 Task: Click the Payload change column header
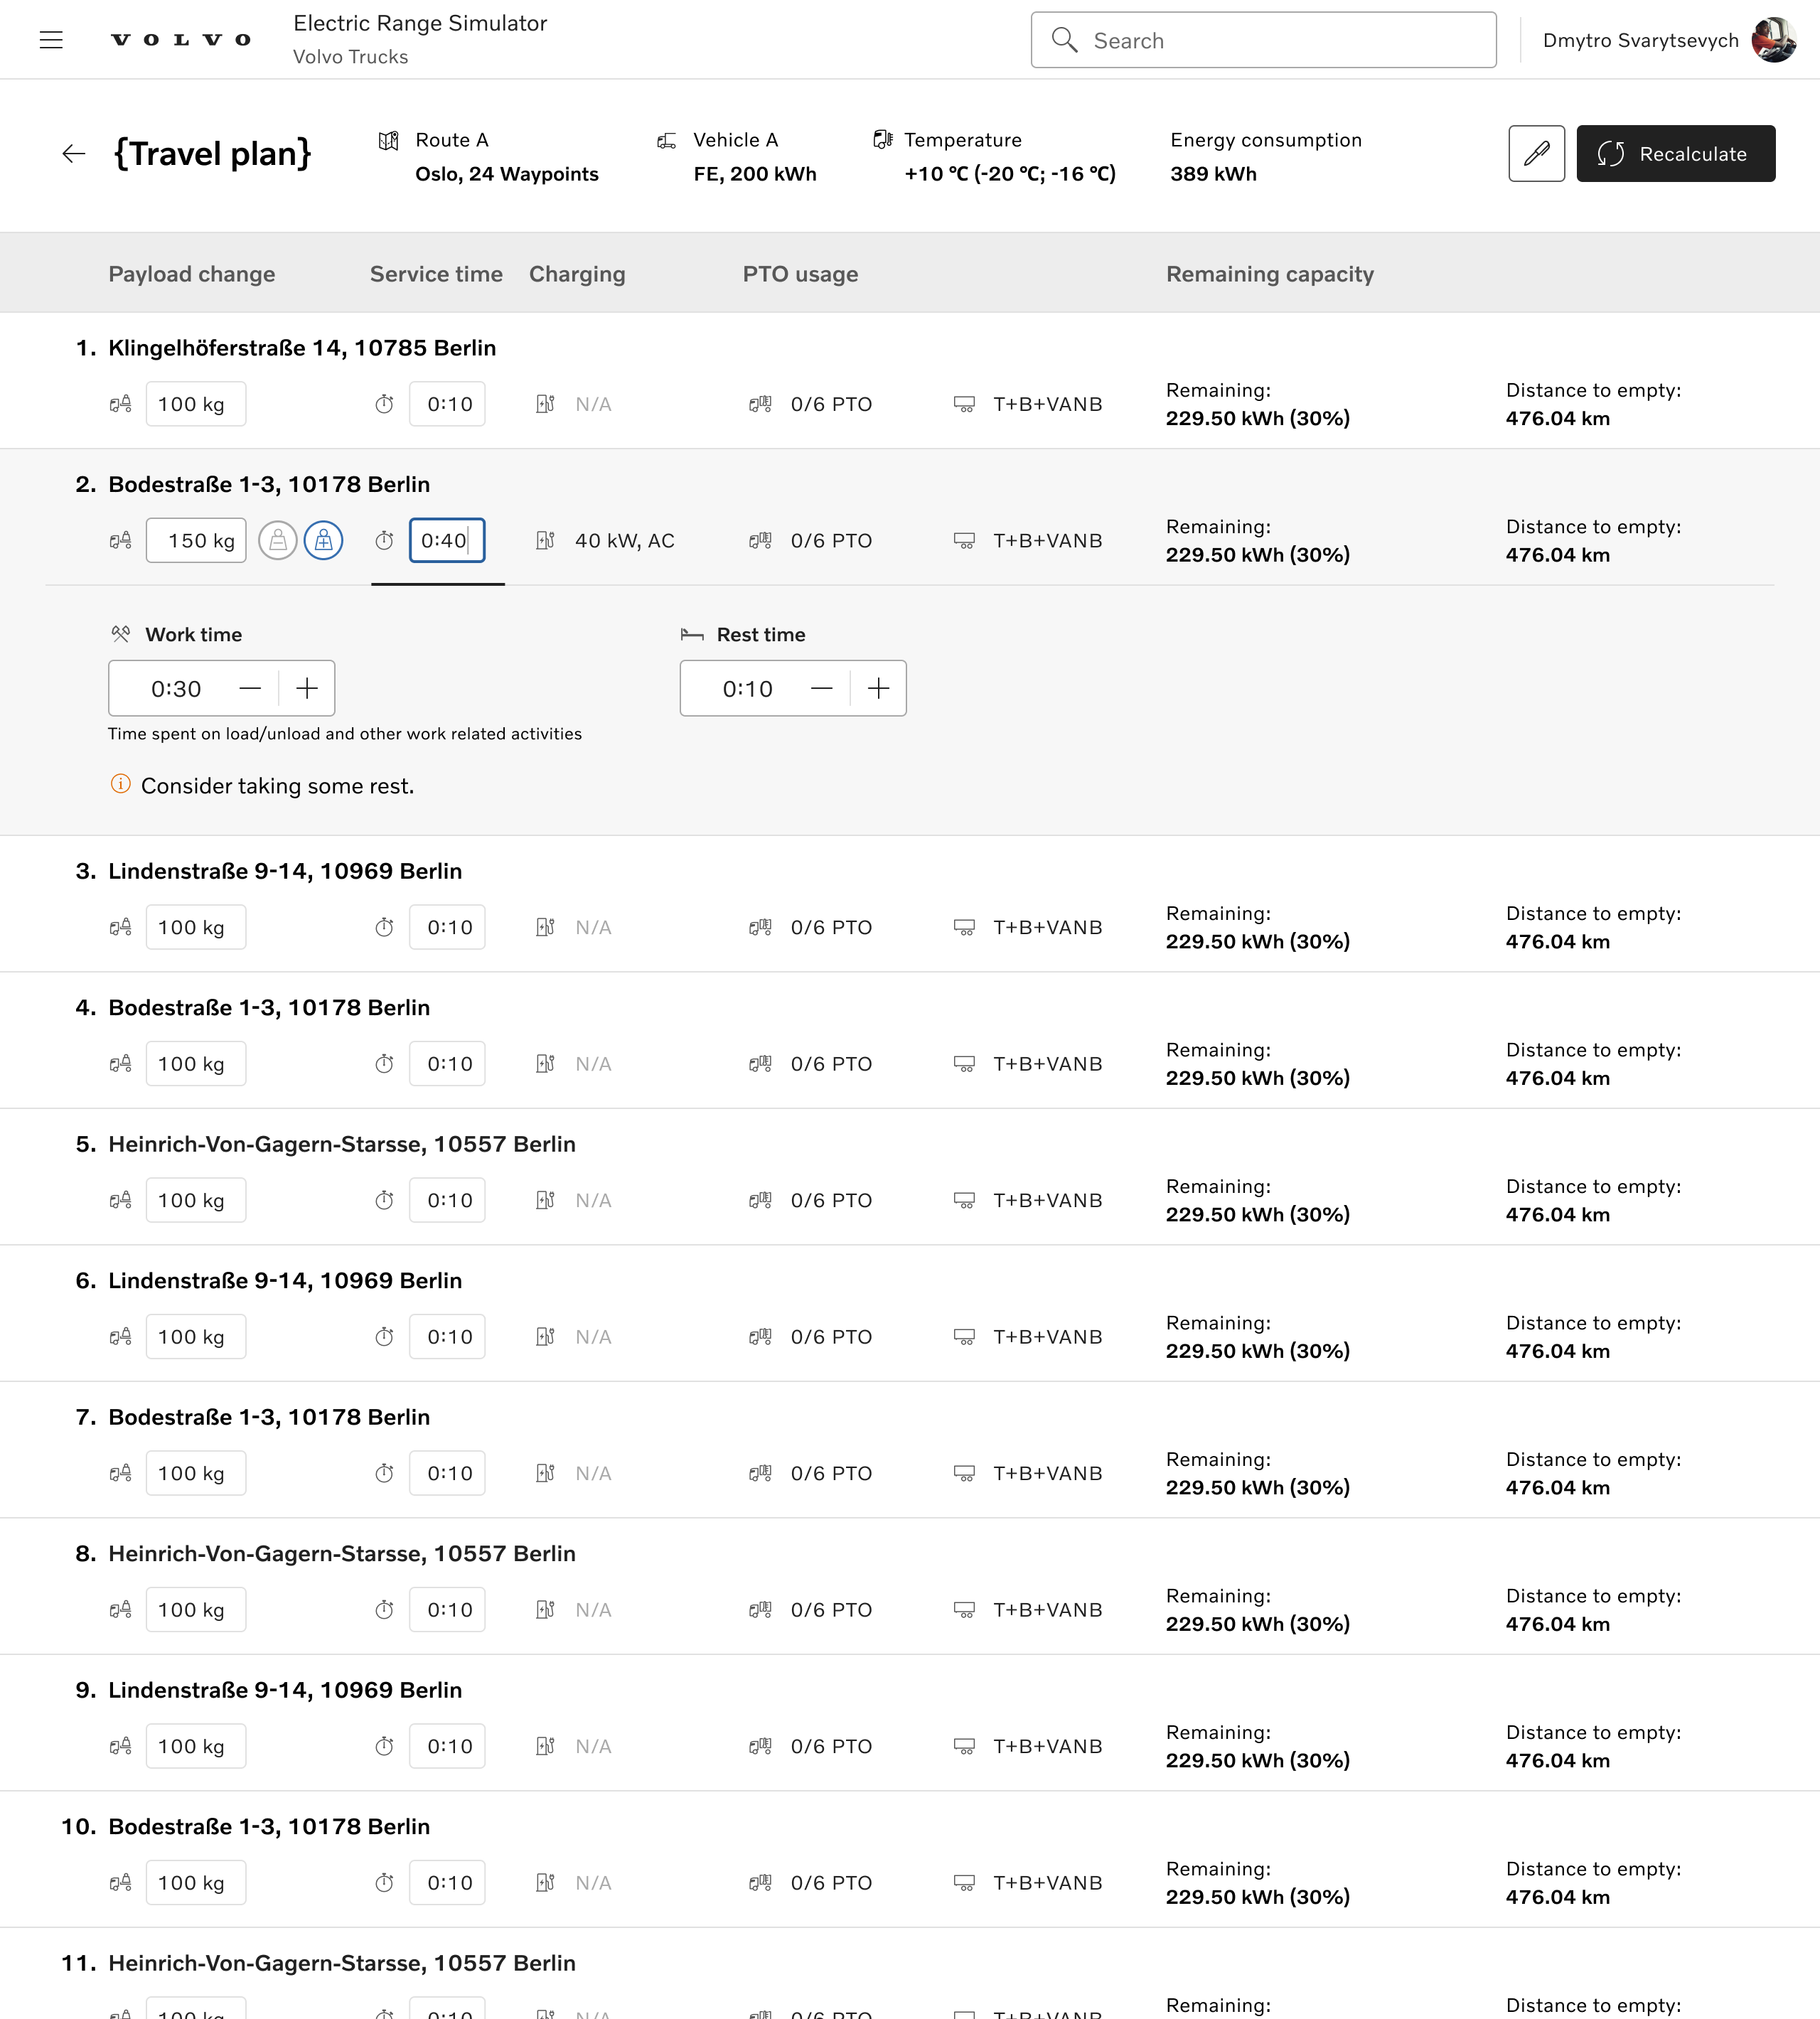click(x=192, y=274)
